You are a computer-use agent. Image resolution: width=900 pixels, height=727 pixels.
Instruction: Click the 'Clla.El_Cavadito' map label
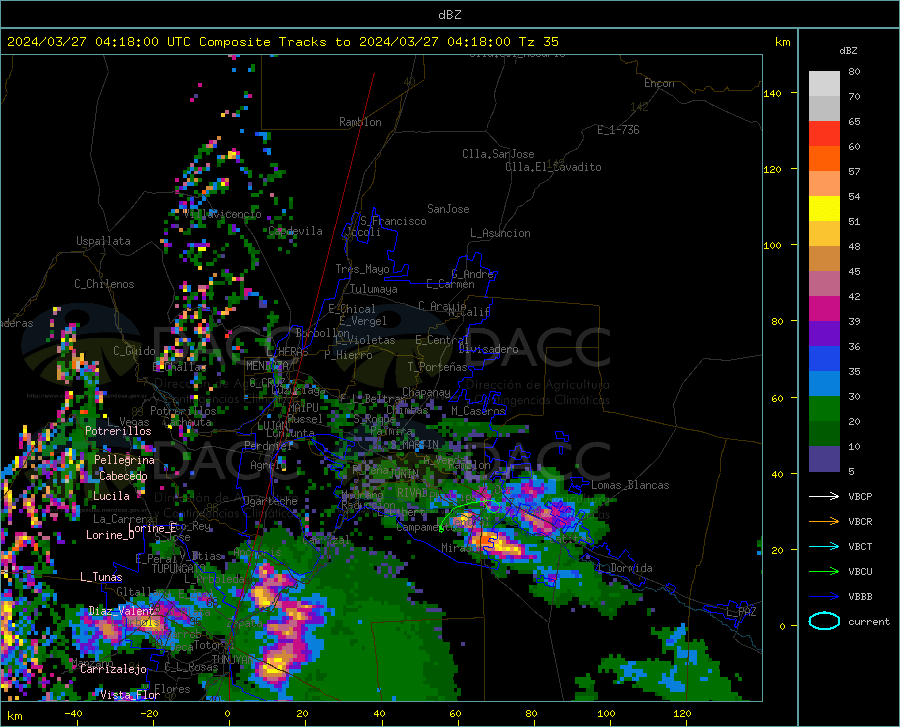[553, 167]
